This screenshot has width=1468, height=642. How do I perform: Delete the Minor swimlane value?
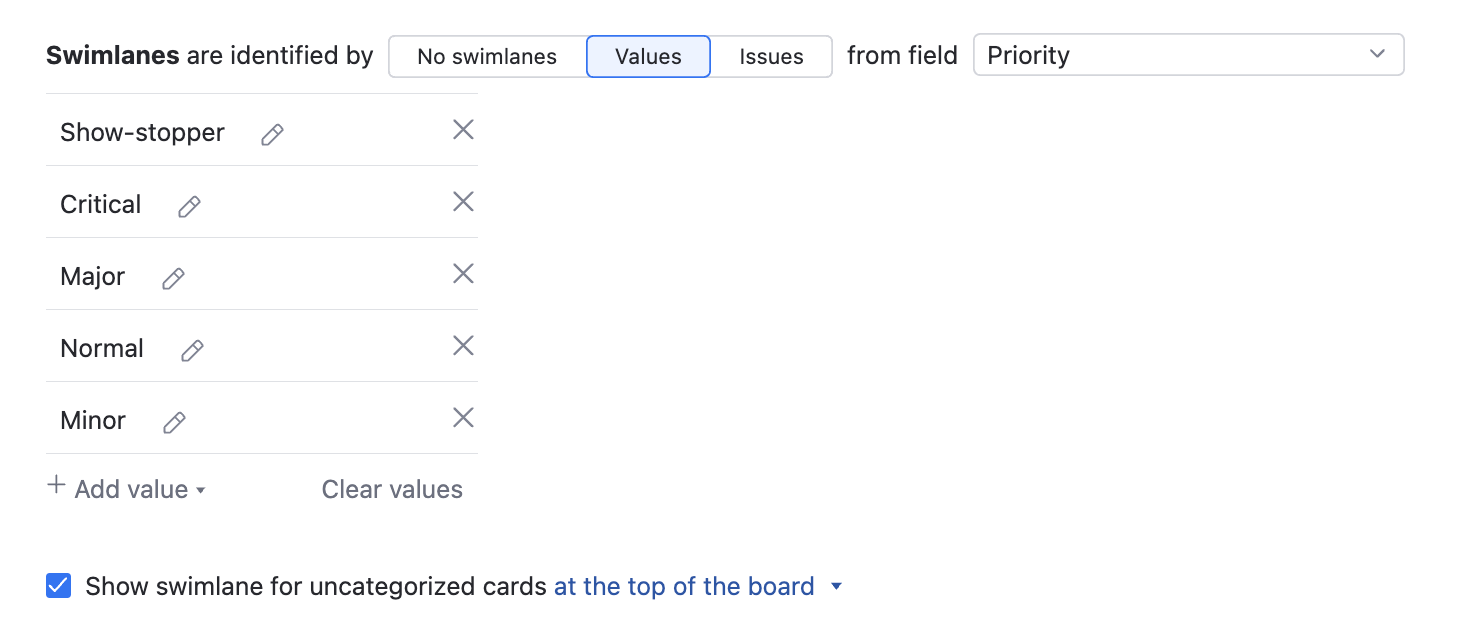(x=463, y=418)
